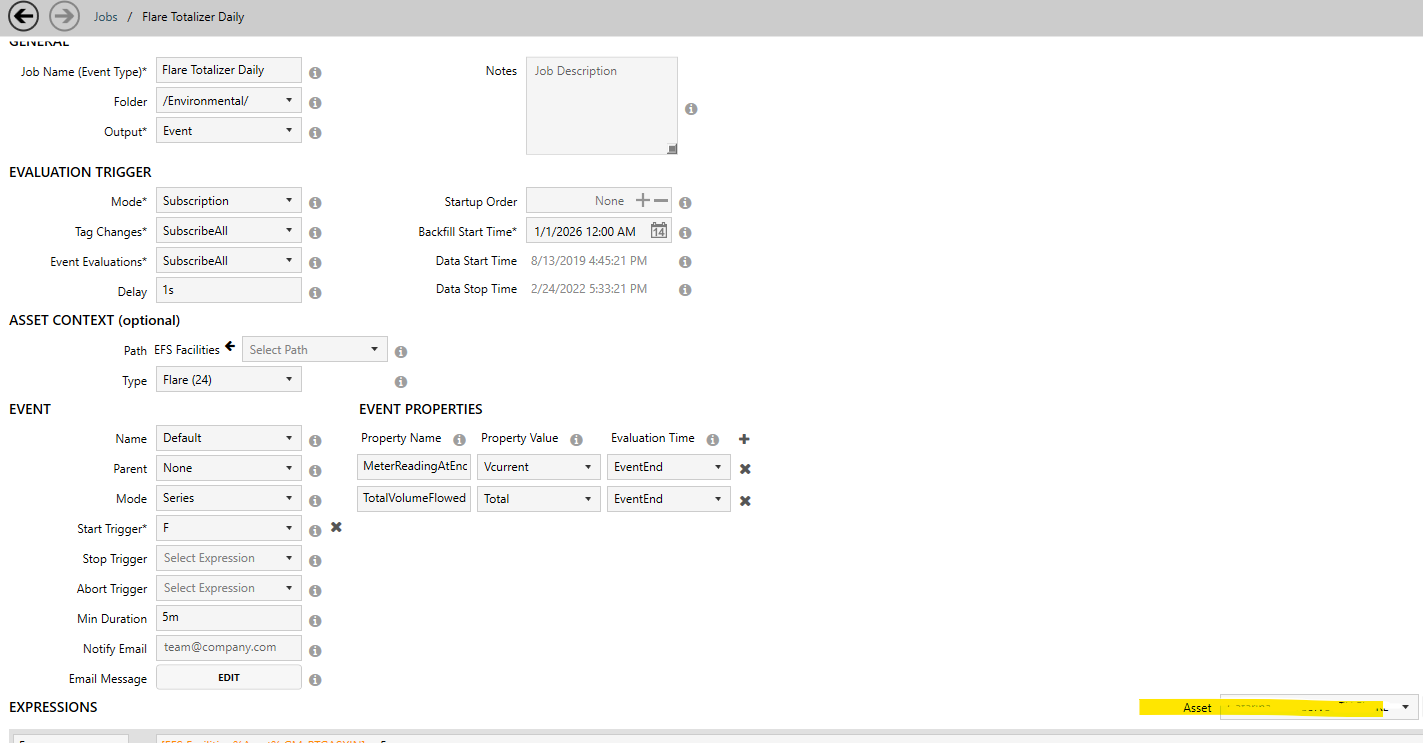Click into the Notes job description box
This screenshot has width=1423, height=743.
pyautogui.click(x=601, y=106)
